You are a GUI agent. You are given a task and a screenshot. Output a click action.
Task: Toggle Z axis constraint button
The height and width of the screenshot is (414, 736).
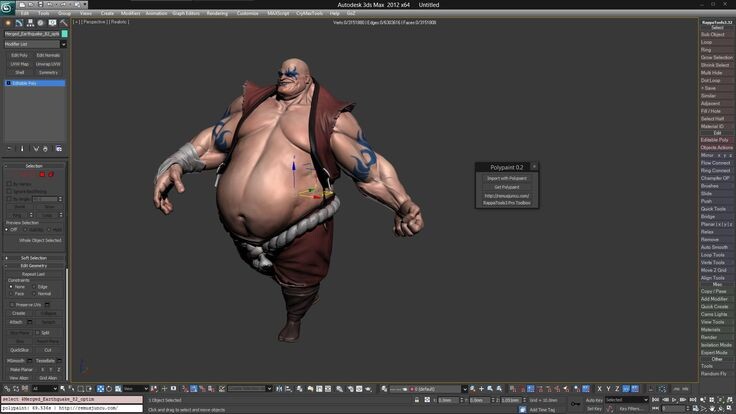point(617,389)
